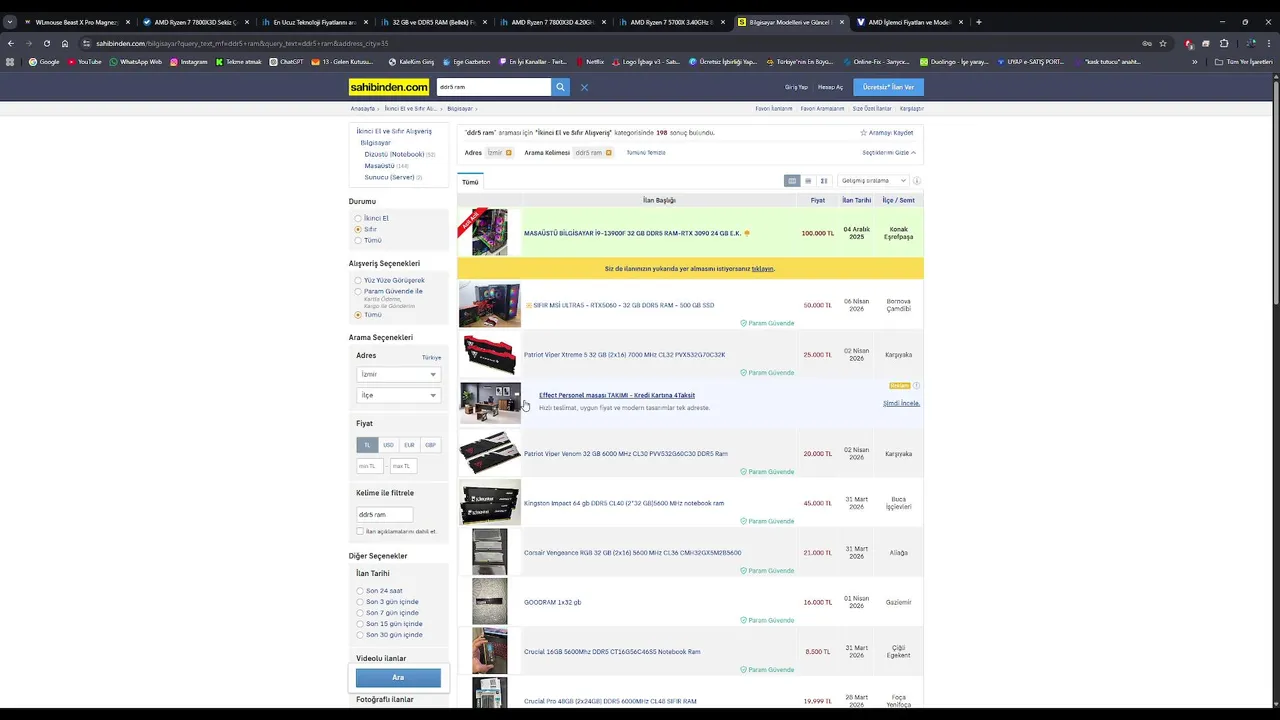Open Hesap Aç signup link

click(830, 87)
